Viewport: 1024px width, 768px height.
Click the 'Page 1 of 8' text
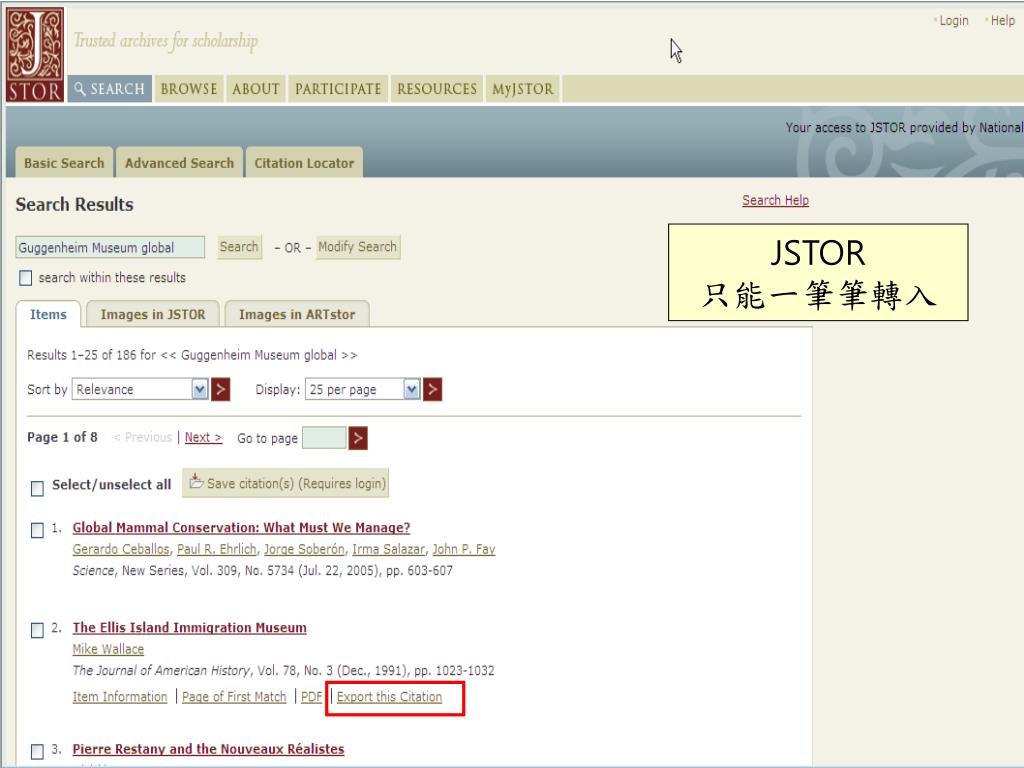pos(62,437)
